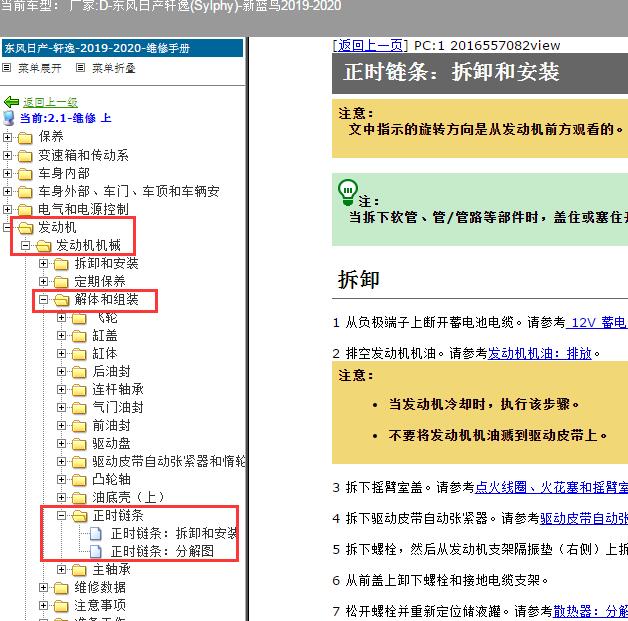
Task: Open the 散热器：分解 link
Action: pos(590,611)
